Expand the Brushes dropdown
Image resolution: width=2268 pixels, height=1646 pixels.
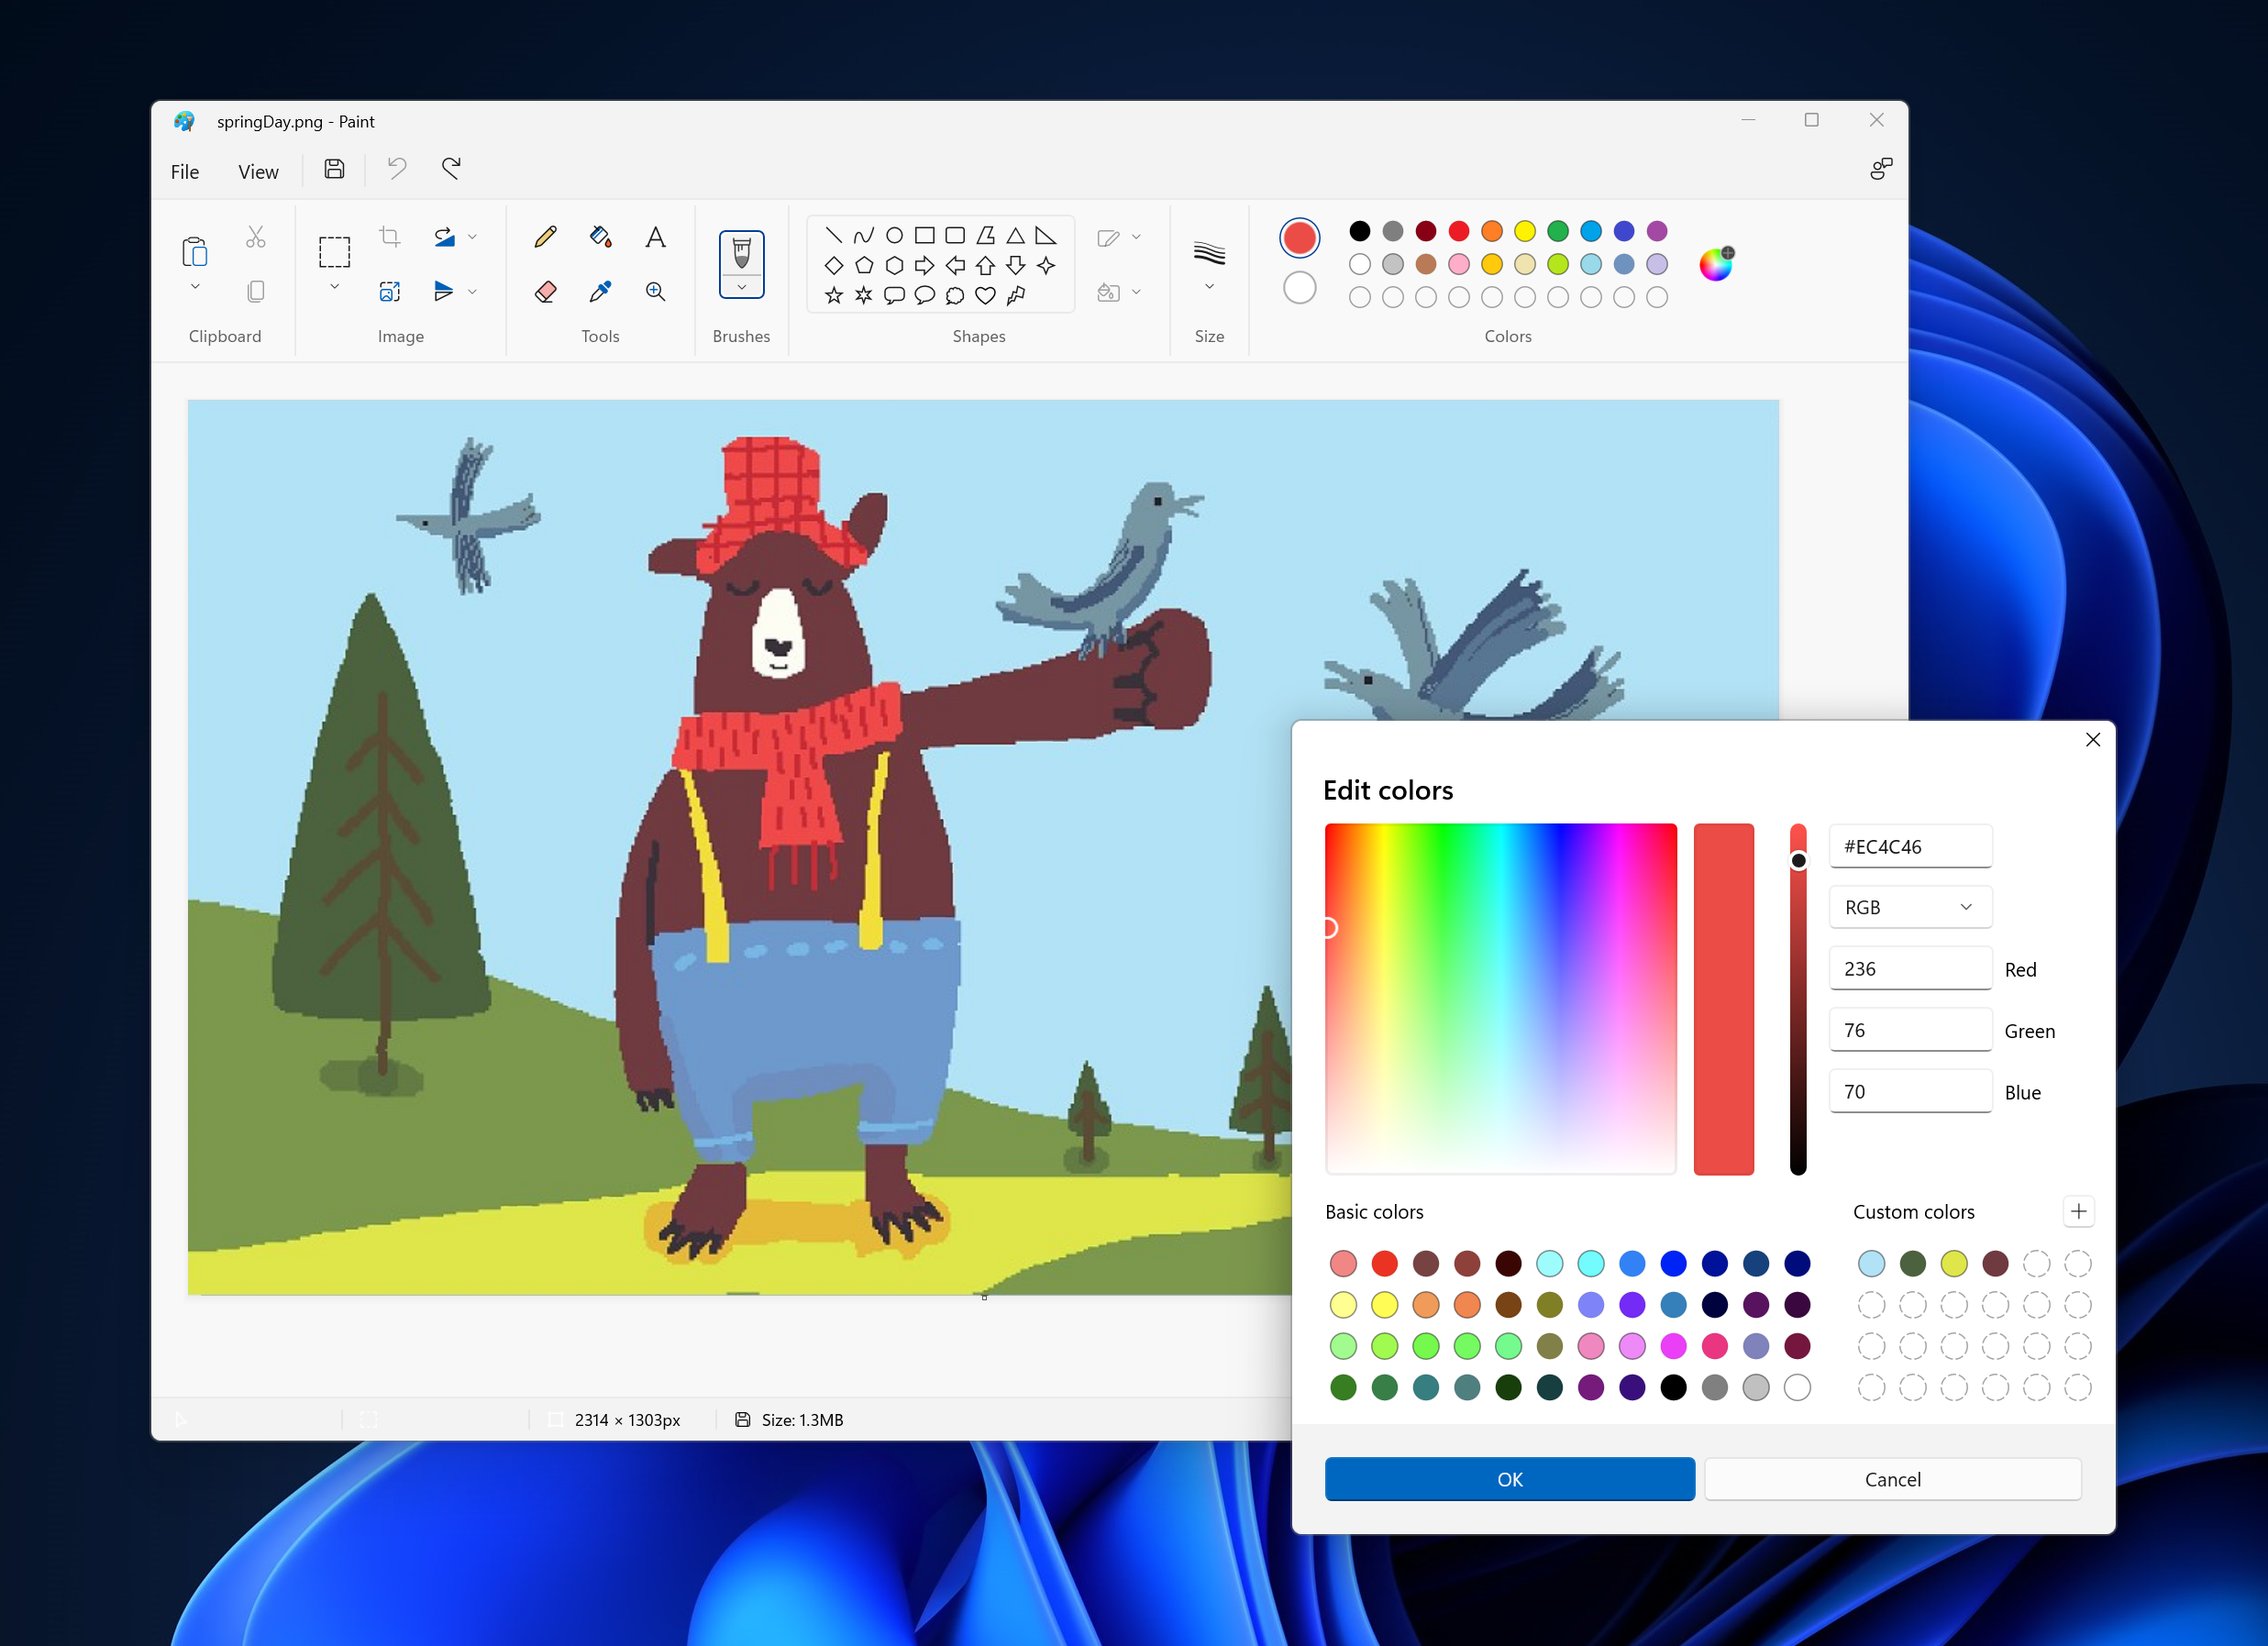[741, 288]
